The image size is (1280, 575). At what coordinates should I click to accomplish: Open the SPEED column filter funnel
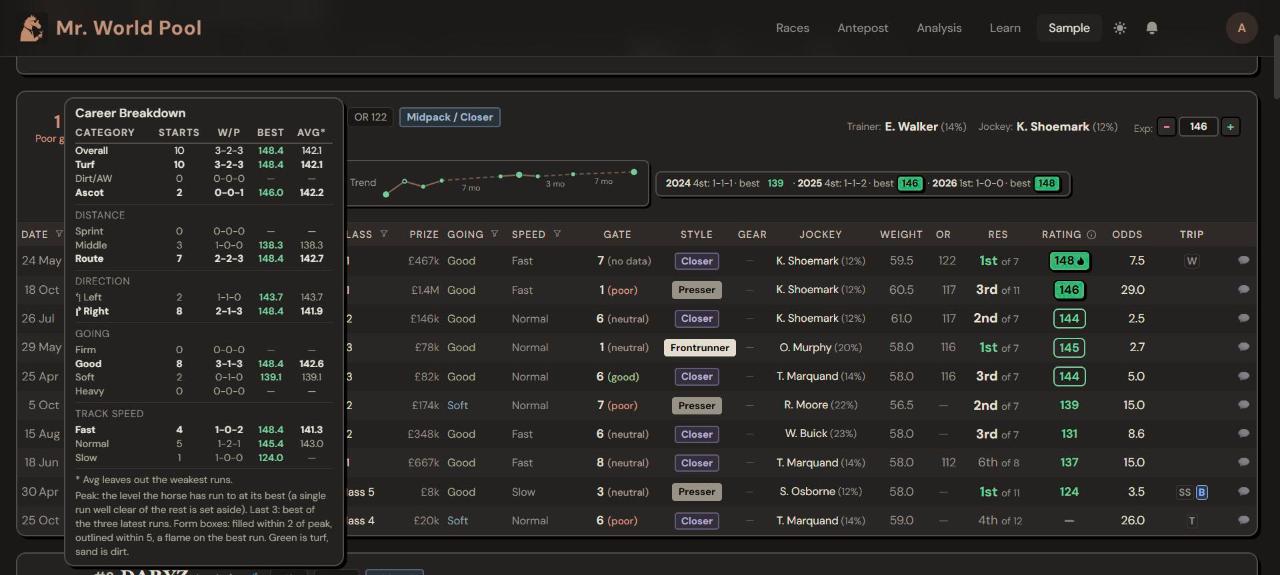point(557,235)
